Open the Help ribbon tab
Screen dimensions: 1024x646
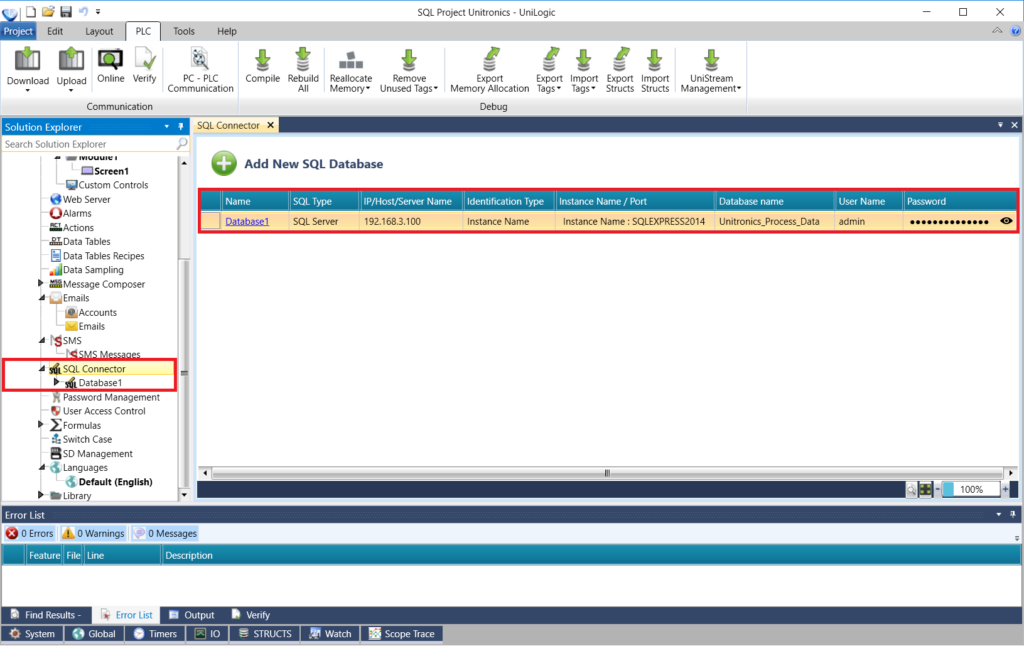point(227,31)
